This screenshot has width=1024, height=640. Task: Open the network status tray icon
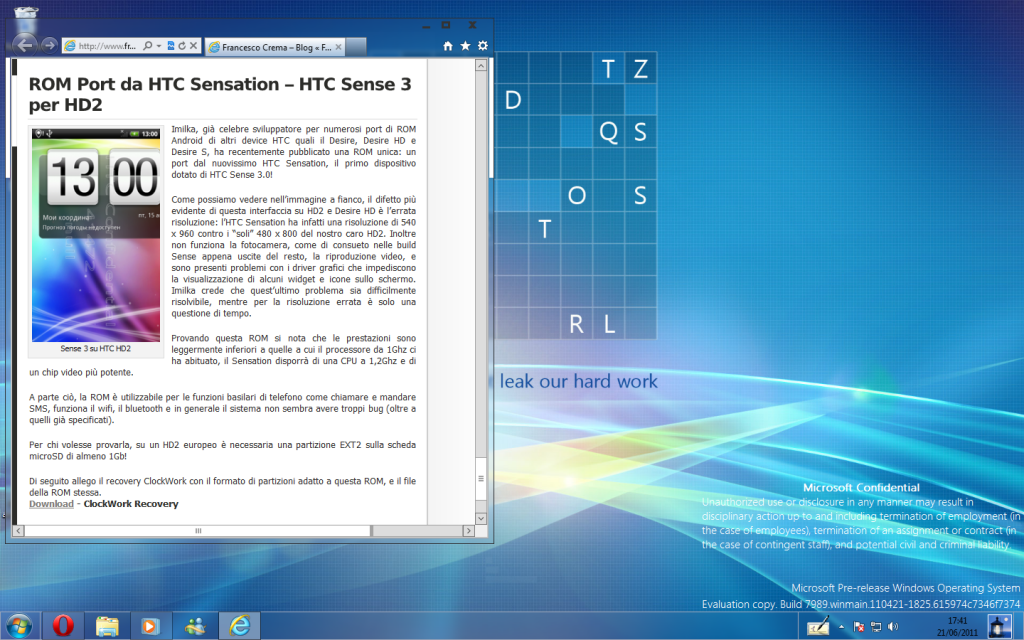point(876,626)
